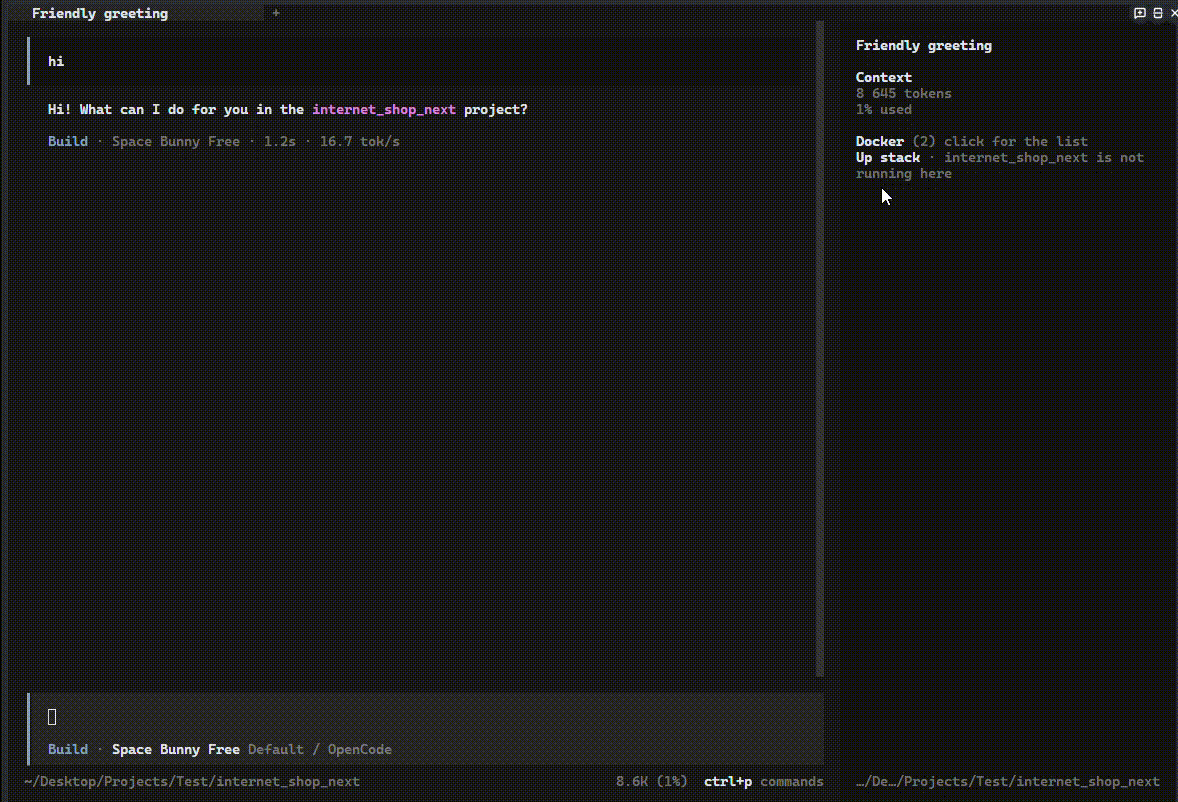
Task: Click the sidebar bottom truncated project path
Action: coord(1007,782)
